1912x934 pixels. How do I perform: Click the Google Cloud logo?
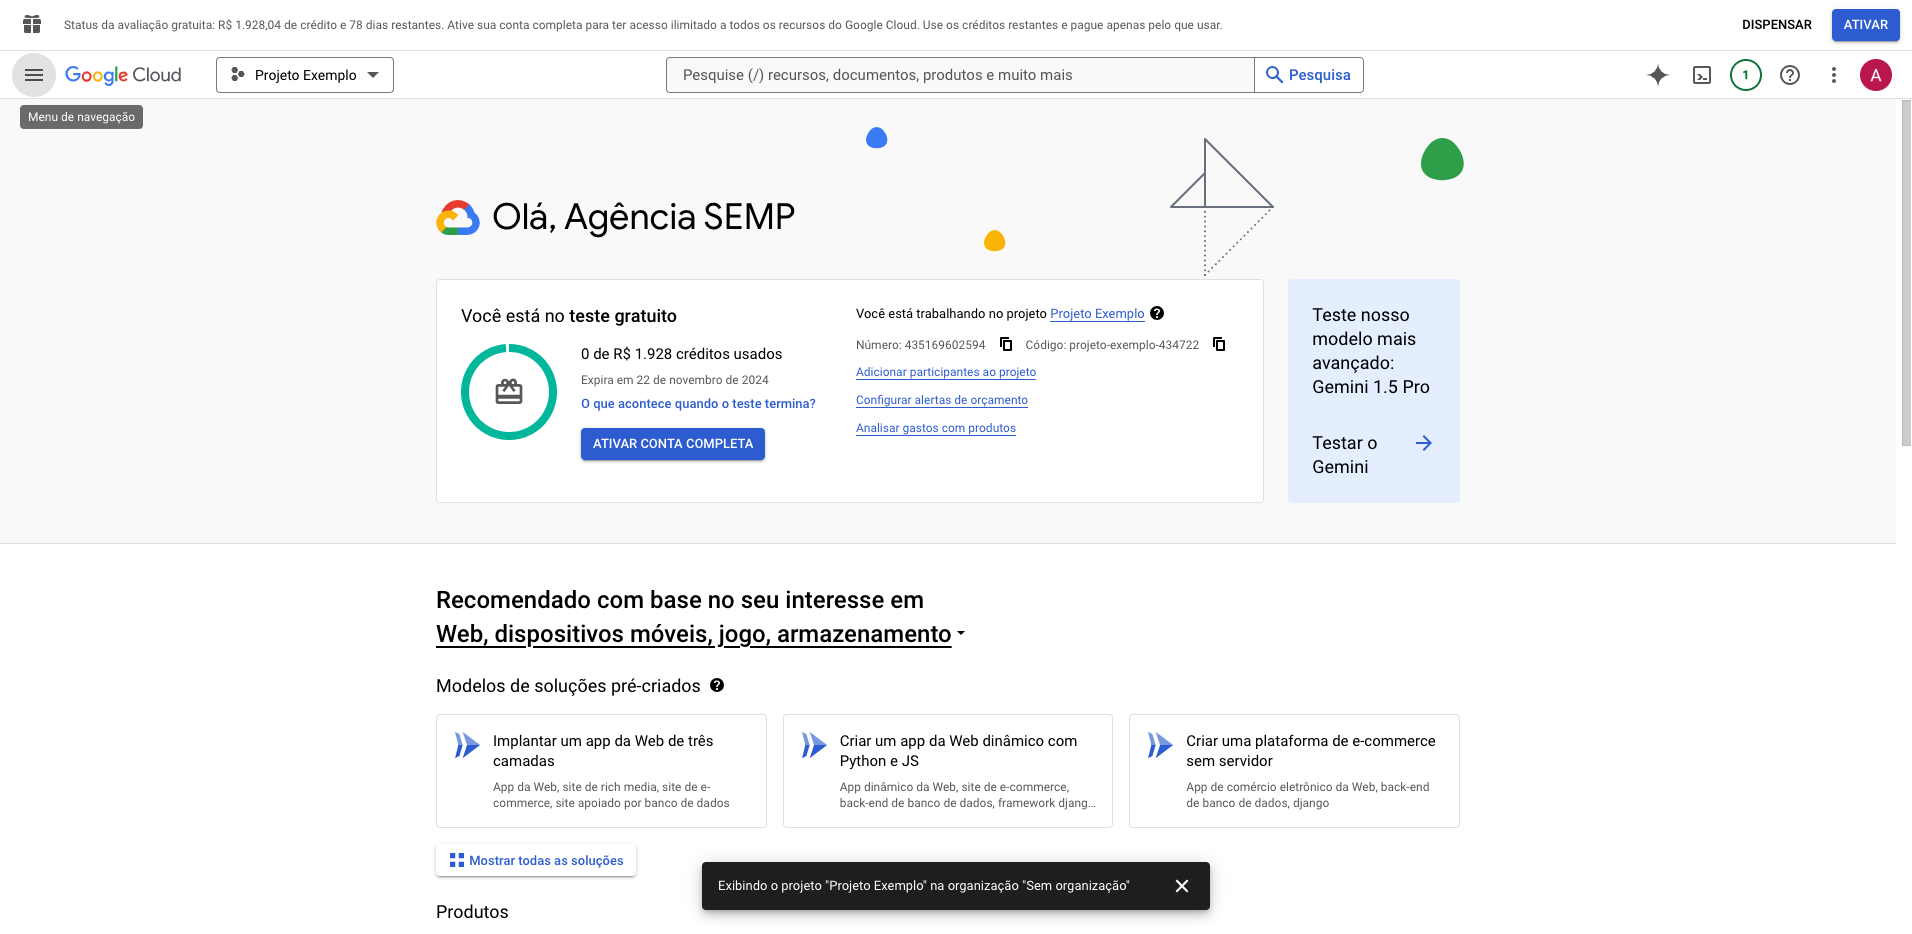point(123,75)
